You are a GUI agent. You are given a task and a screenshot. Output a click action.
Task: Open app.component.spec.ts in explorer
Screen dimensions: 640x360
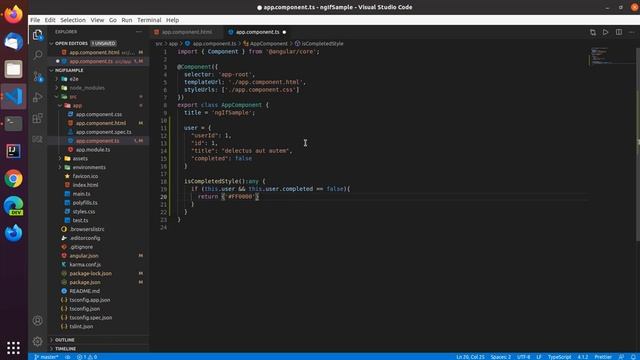click(x=103, y=132)
